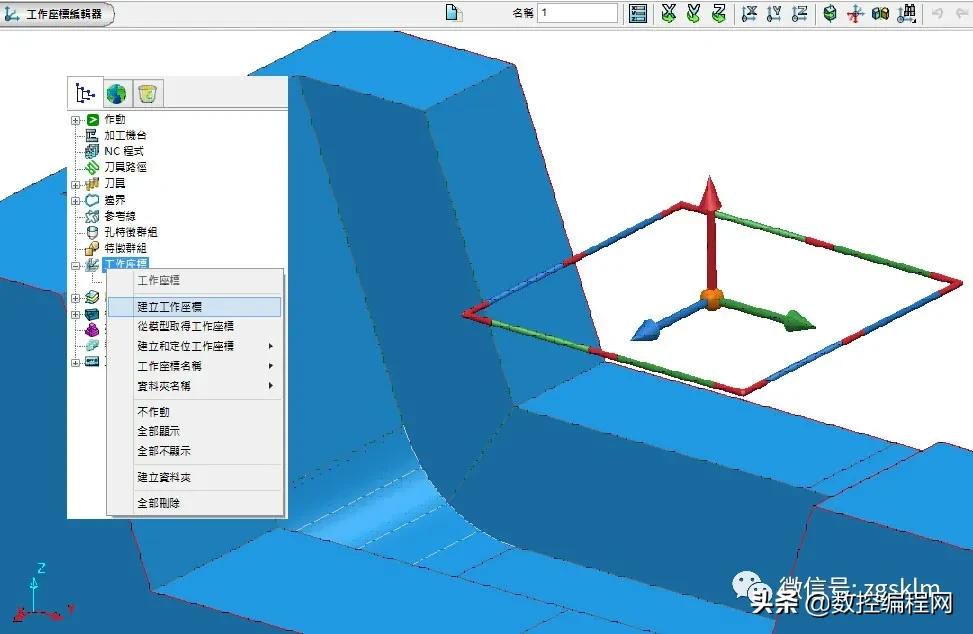
Task: Open the recycle bin tab
Action: point(147,94)
